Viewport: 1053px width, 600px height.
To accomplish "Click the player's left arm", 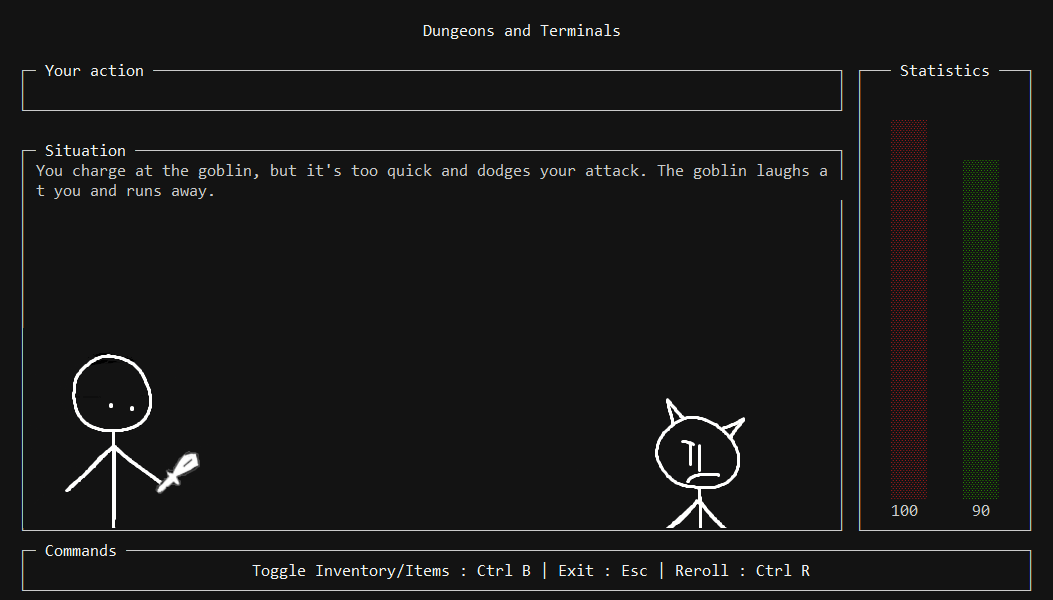I will tap(89, 470).
